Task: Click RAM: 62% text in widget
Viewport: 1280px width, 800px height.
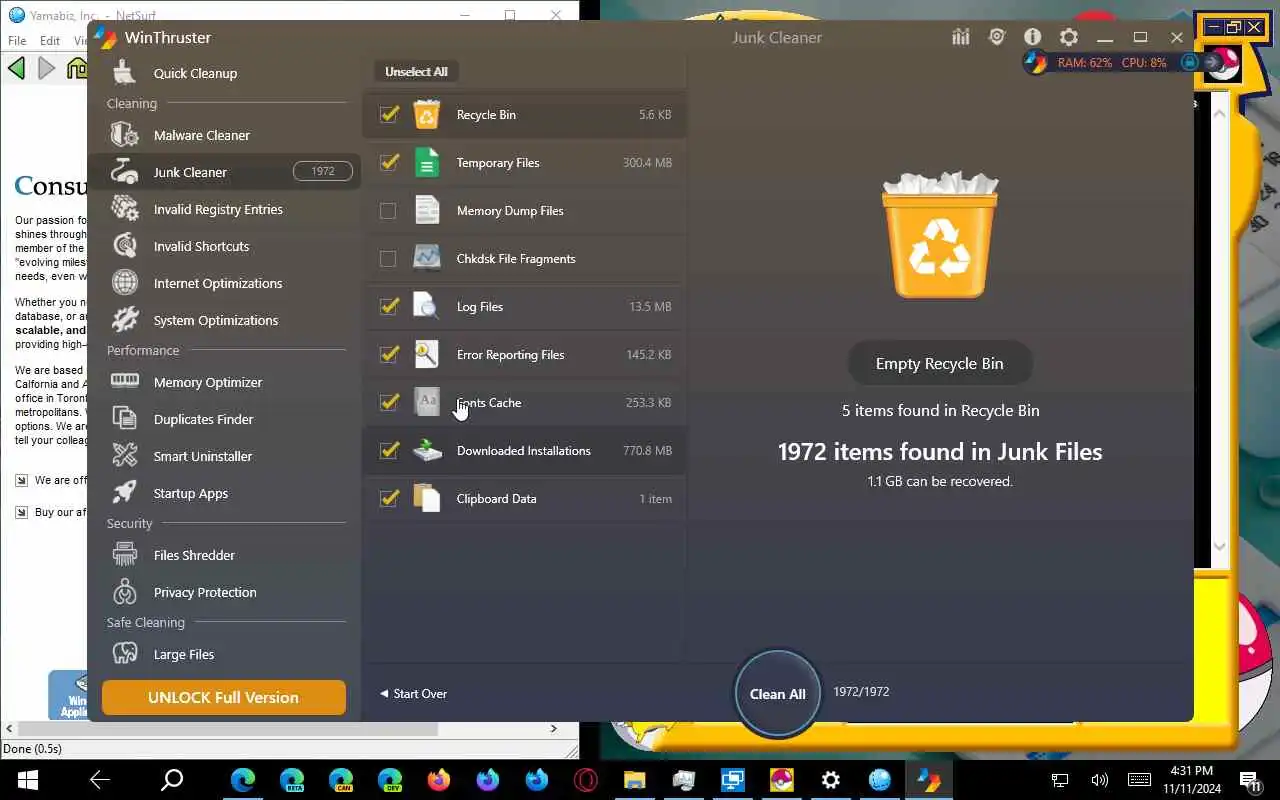Action: pyautogui.click(x=1084, y=63)
